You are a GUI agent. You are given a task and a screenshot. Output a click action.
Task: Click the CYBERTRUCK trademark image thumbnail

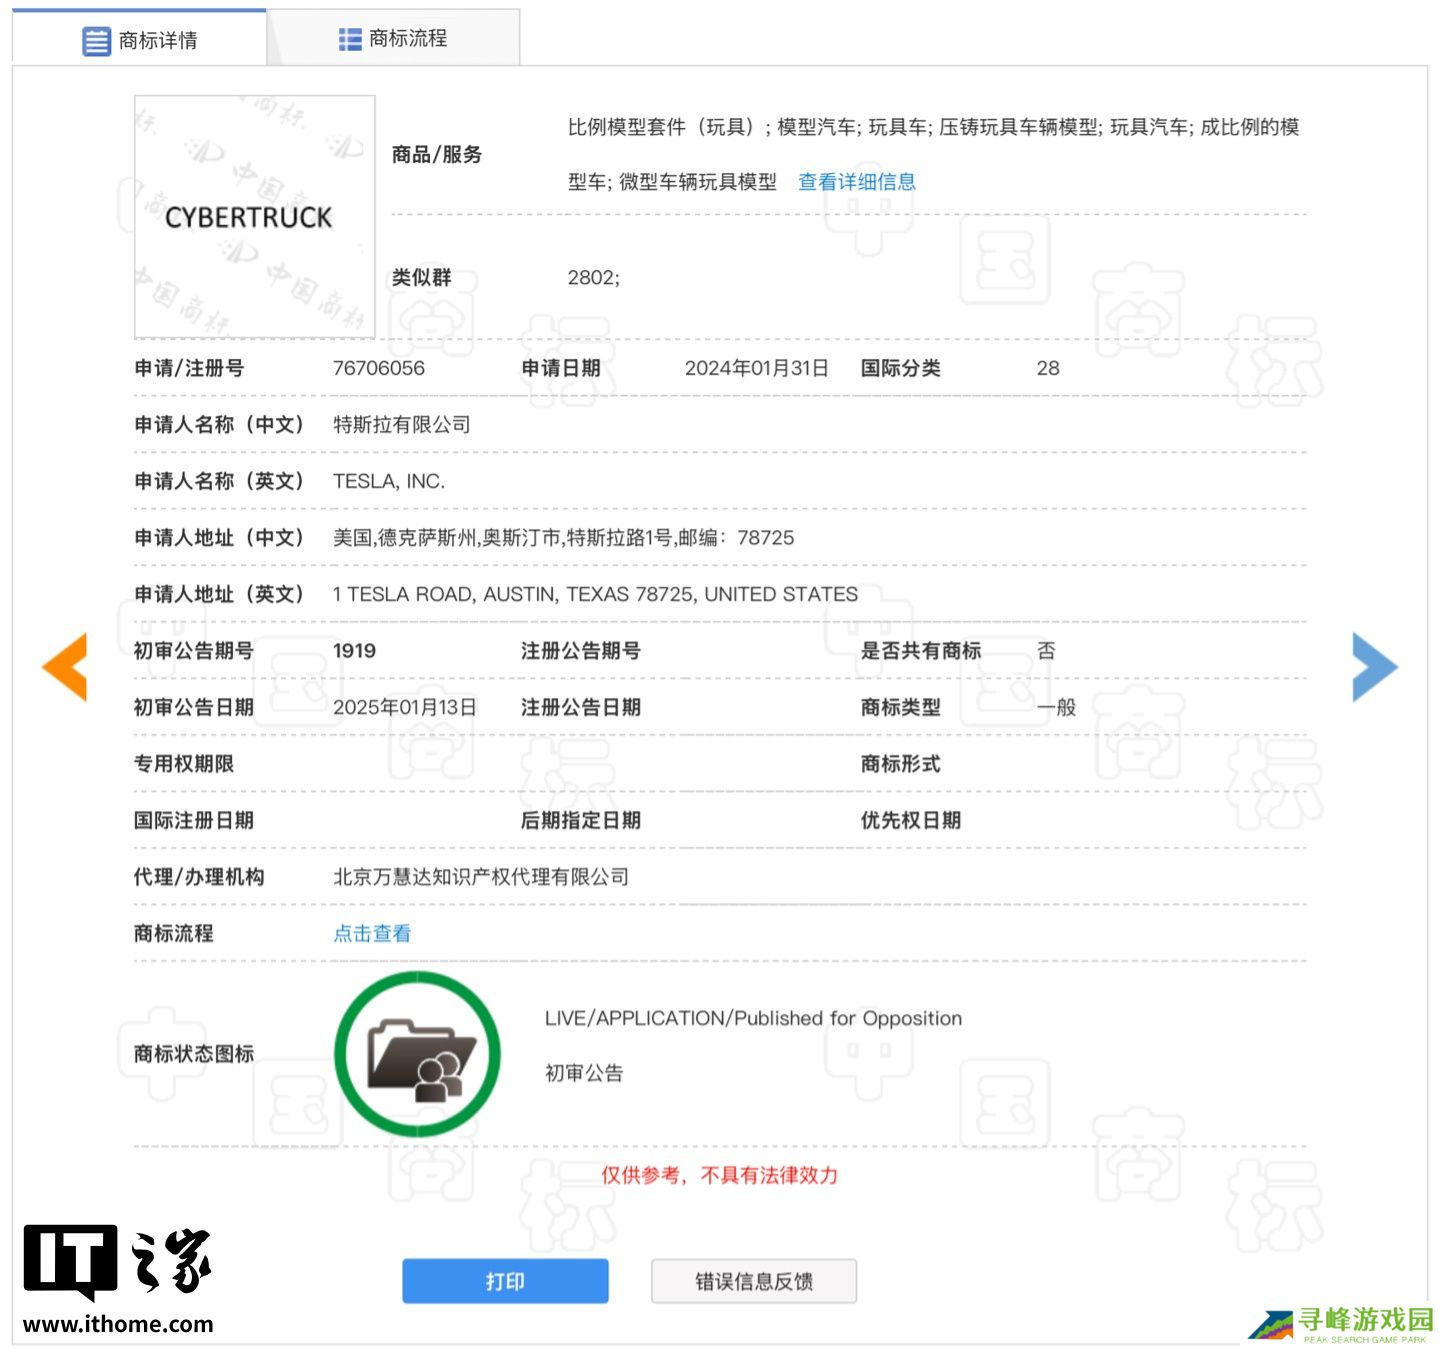255,217
